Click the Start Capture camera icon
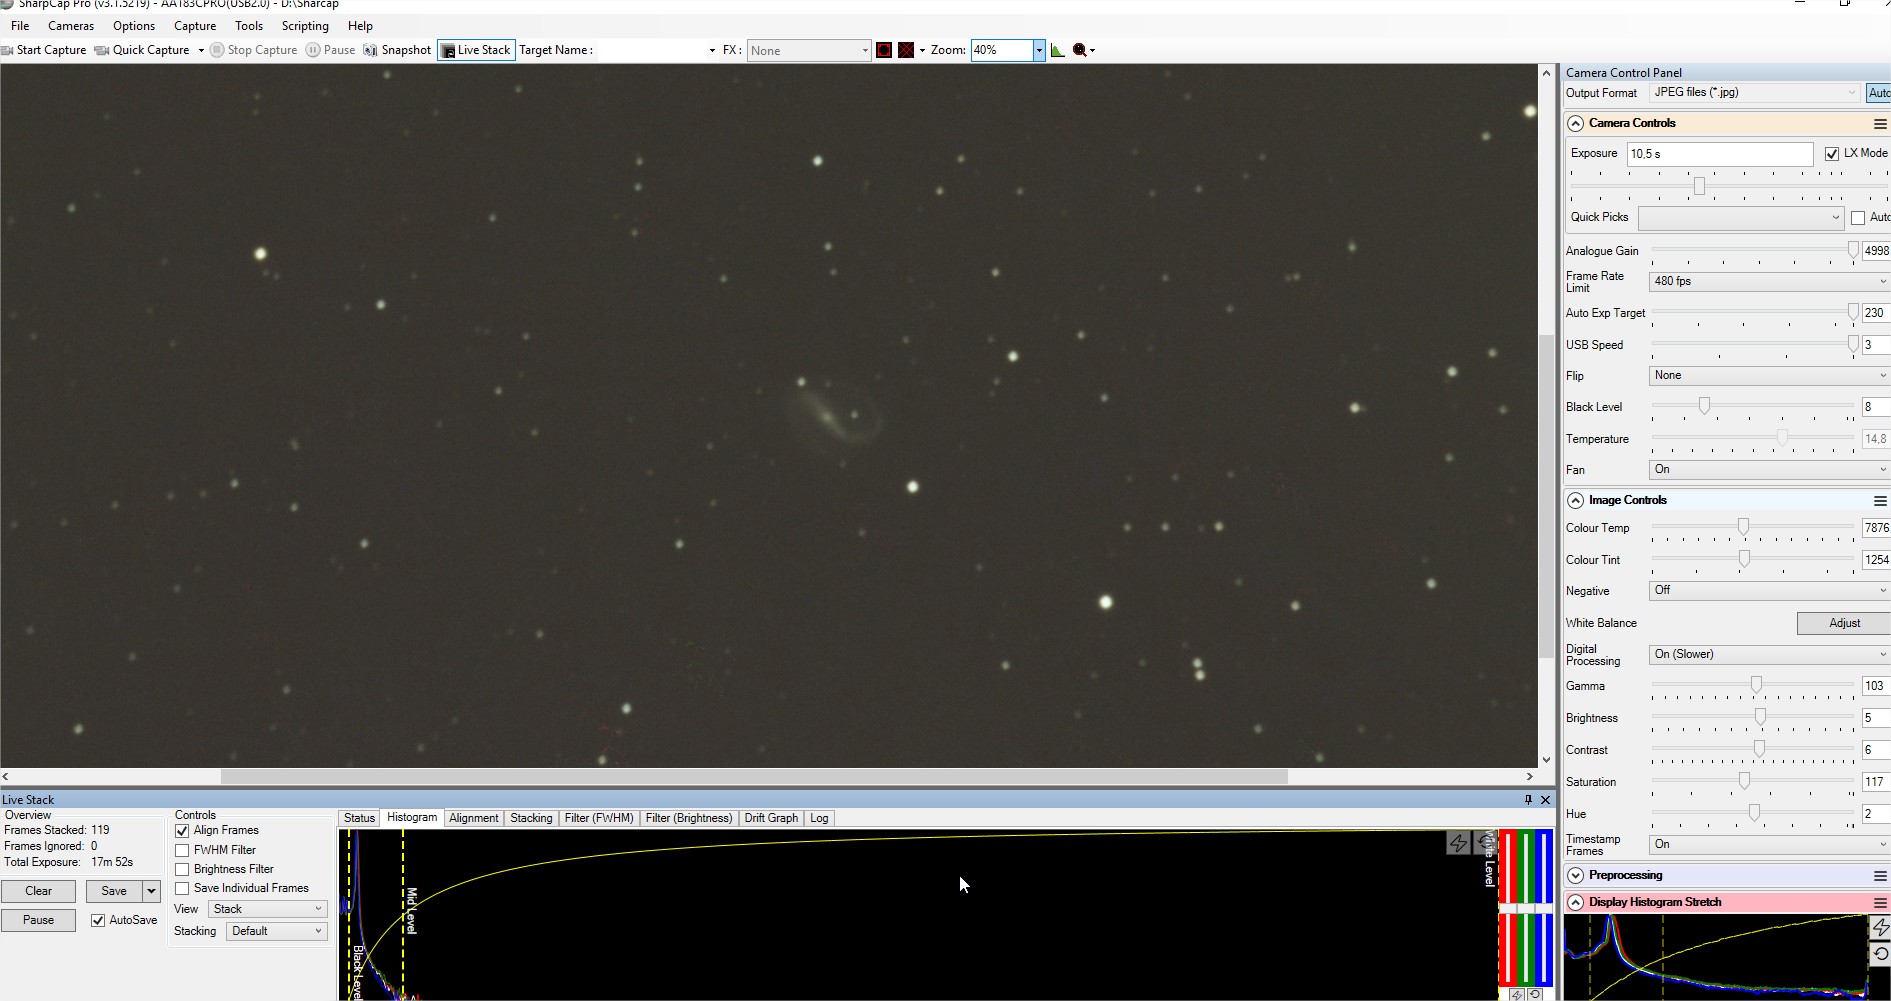Viewport: 1891px width, 1001px height. point(8,50)
